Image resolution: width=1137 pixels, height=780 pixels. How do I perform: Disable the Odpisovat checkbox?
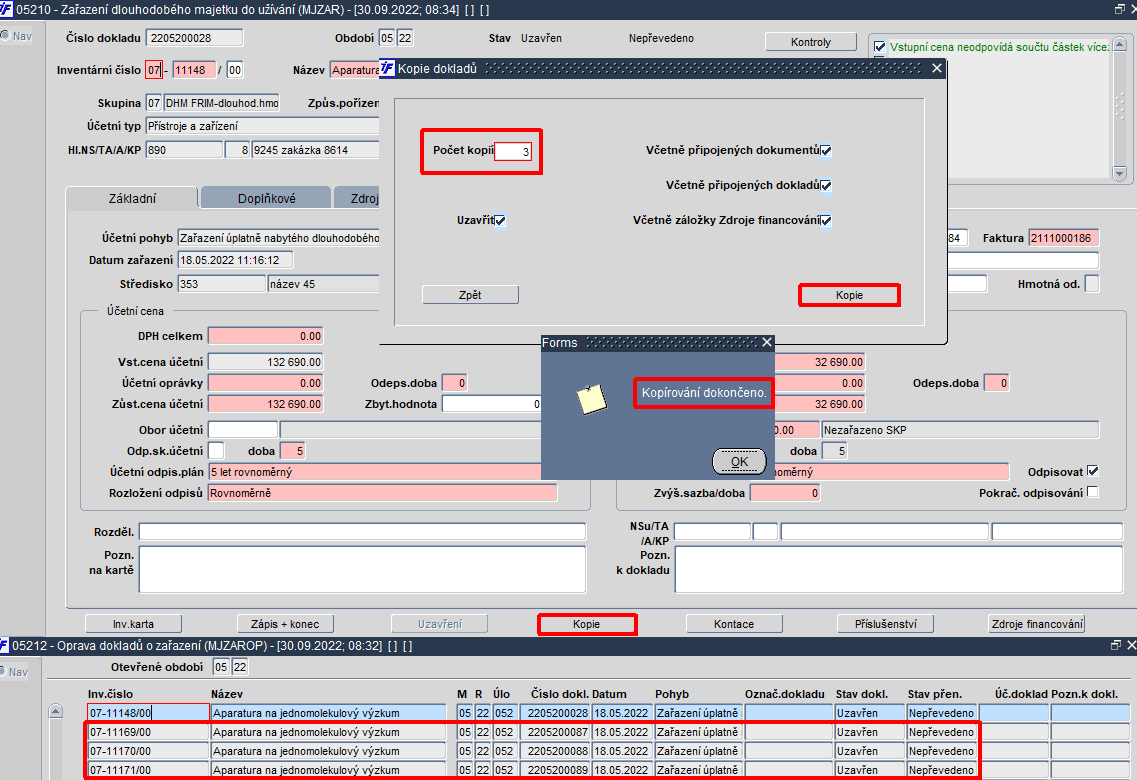click(x=1093, y=471)
